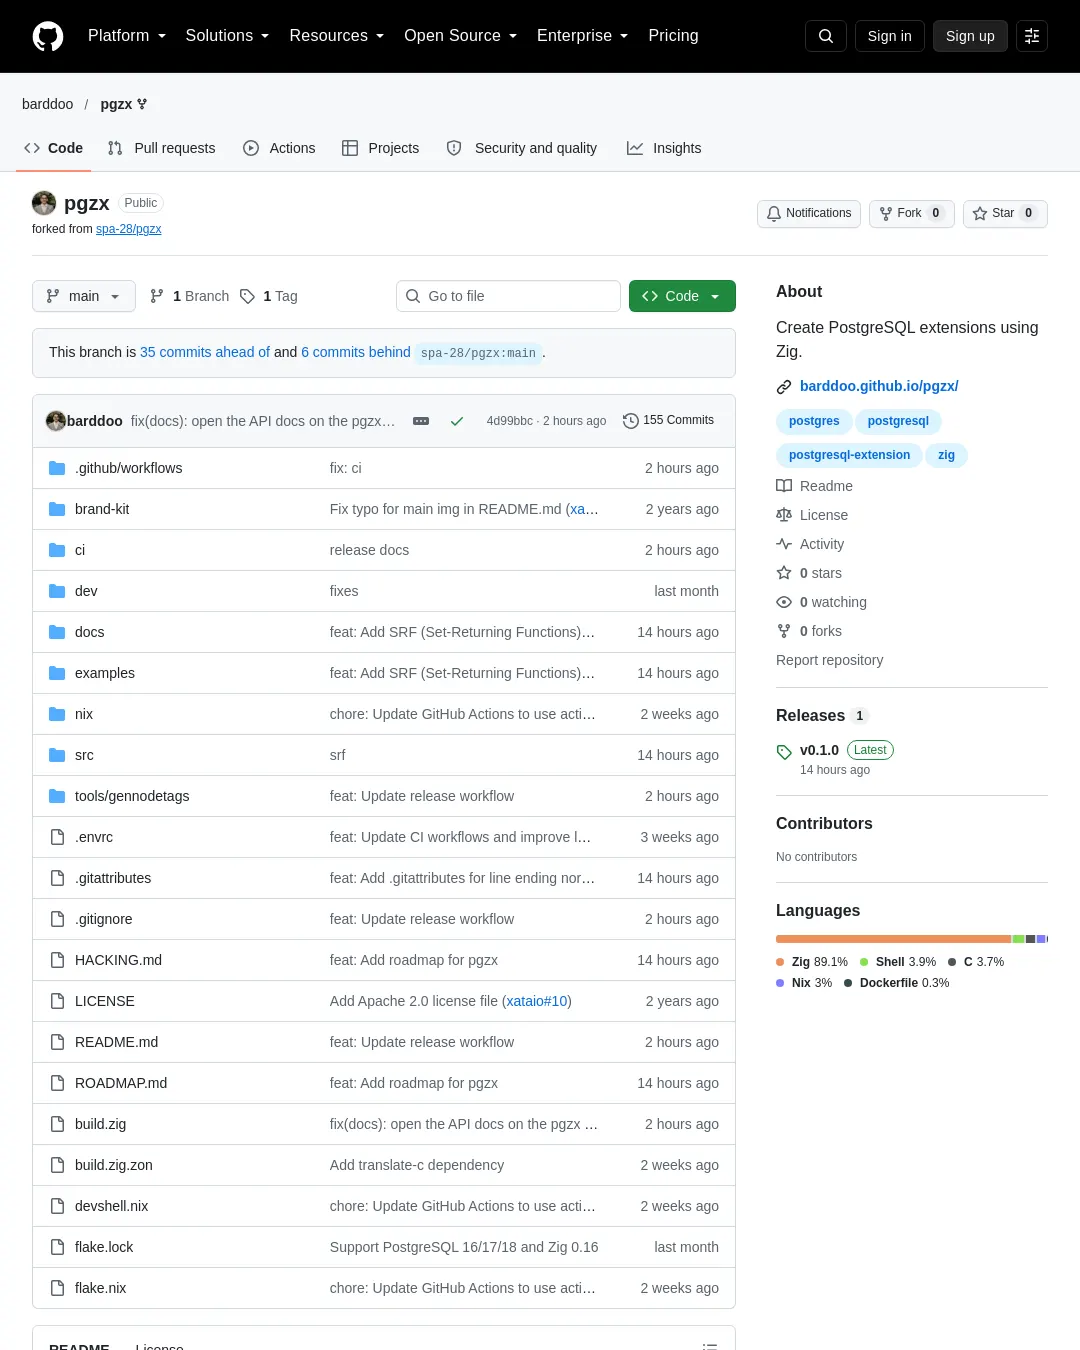Click the forks count fork icon
1080x1350 pixels.
[784, 631]
